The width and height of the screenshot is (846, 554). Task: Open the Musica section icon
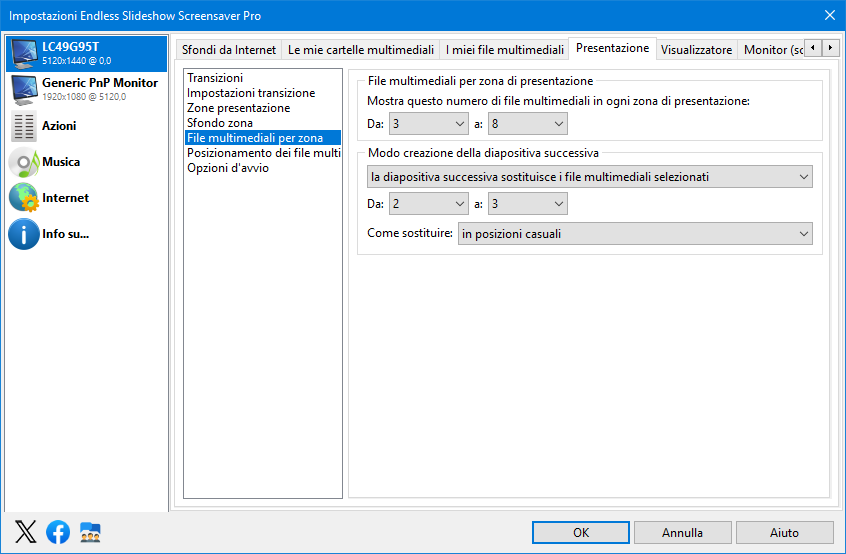click(24, 162)
